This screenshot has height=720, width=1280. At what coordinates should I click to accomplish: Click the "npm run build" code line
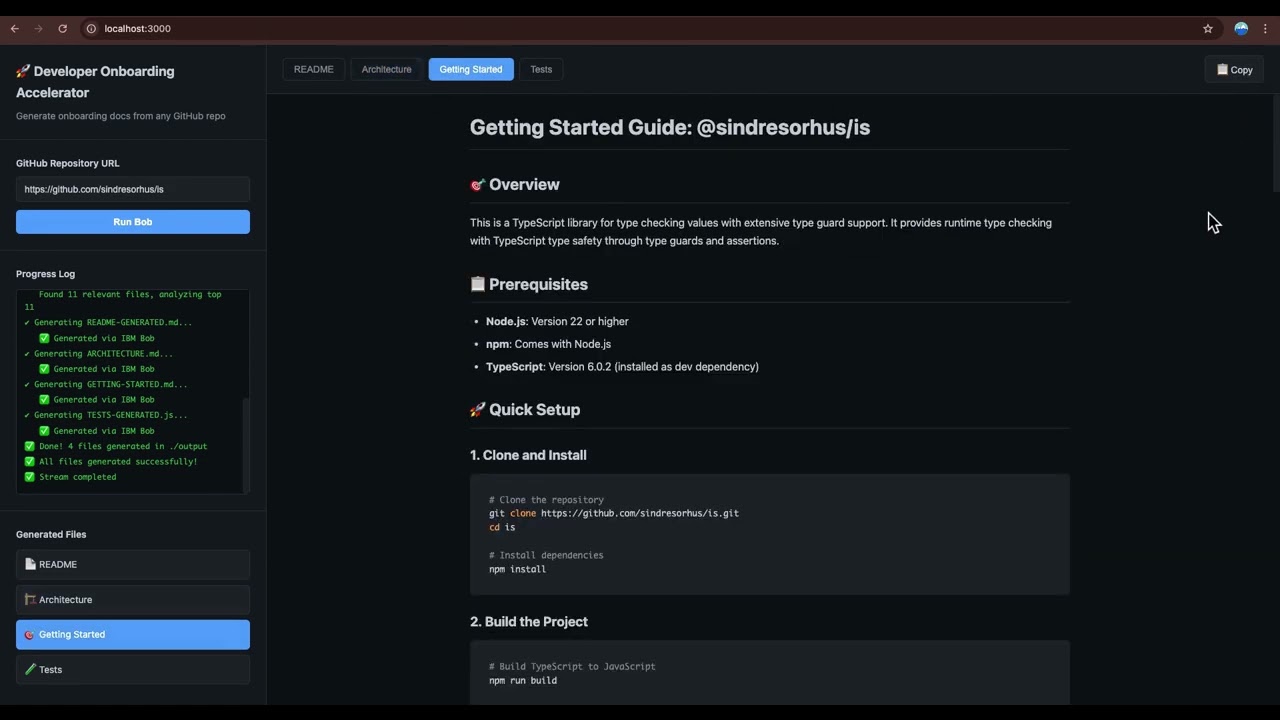[523, 681]
